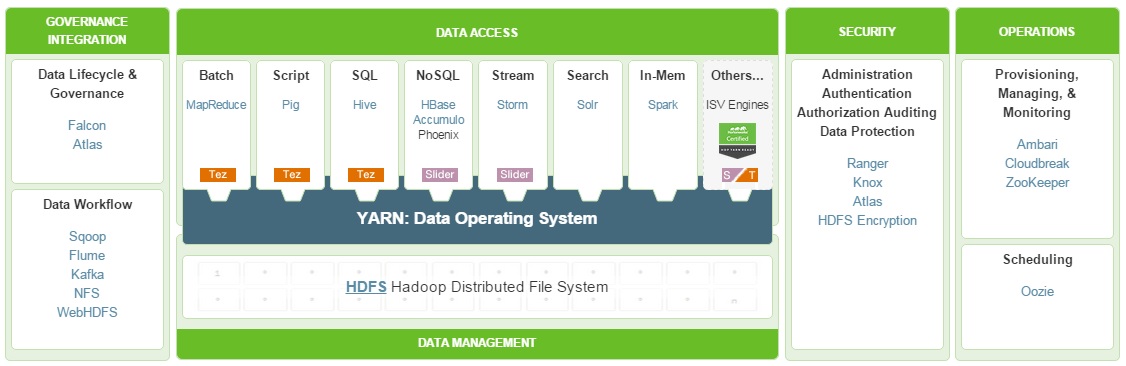Click the Tez badge under Batch

click(x=218, y=174)
